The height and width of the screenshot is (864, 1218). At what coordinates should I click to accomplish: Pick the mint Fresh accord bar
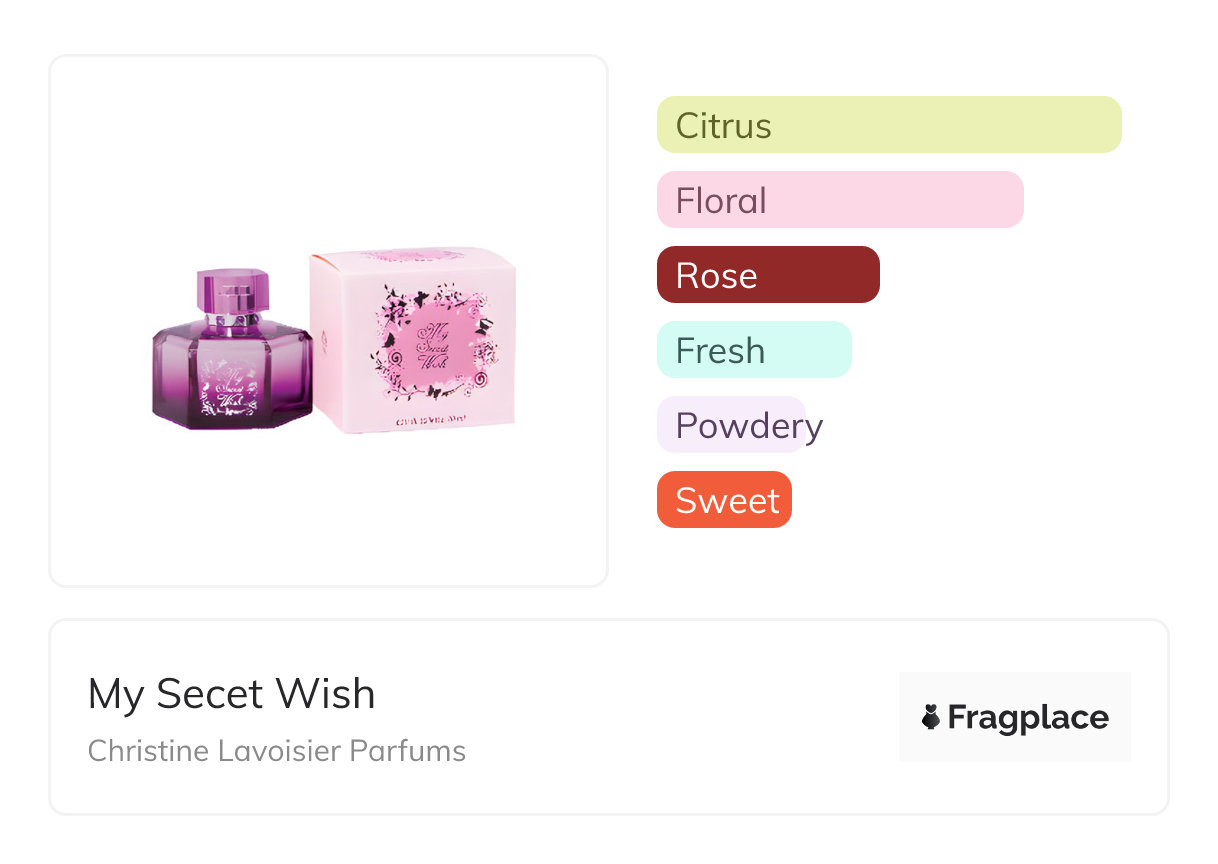coord(754,350)
